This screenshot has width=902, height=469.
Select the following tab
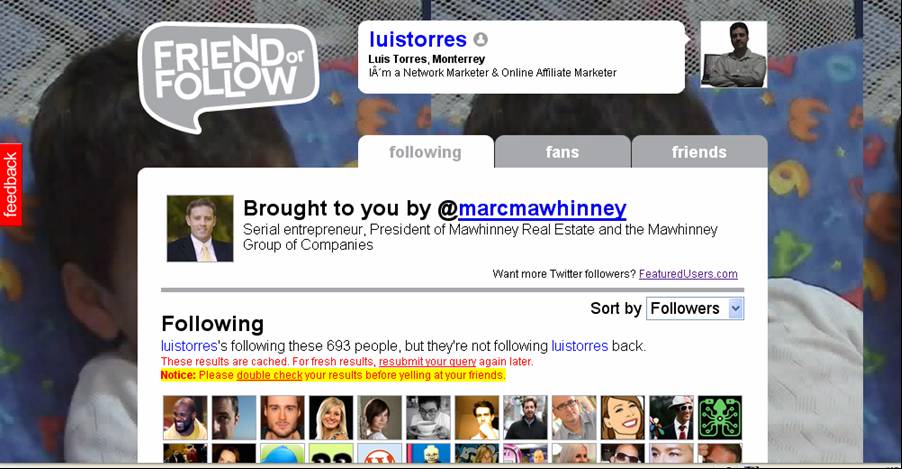(x=425, y=152)
